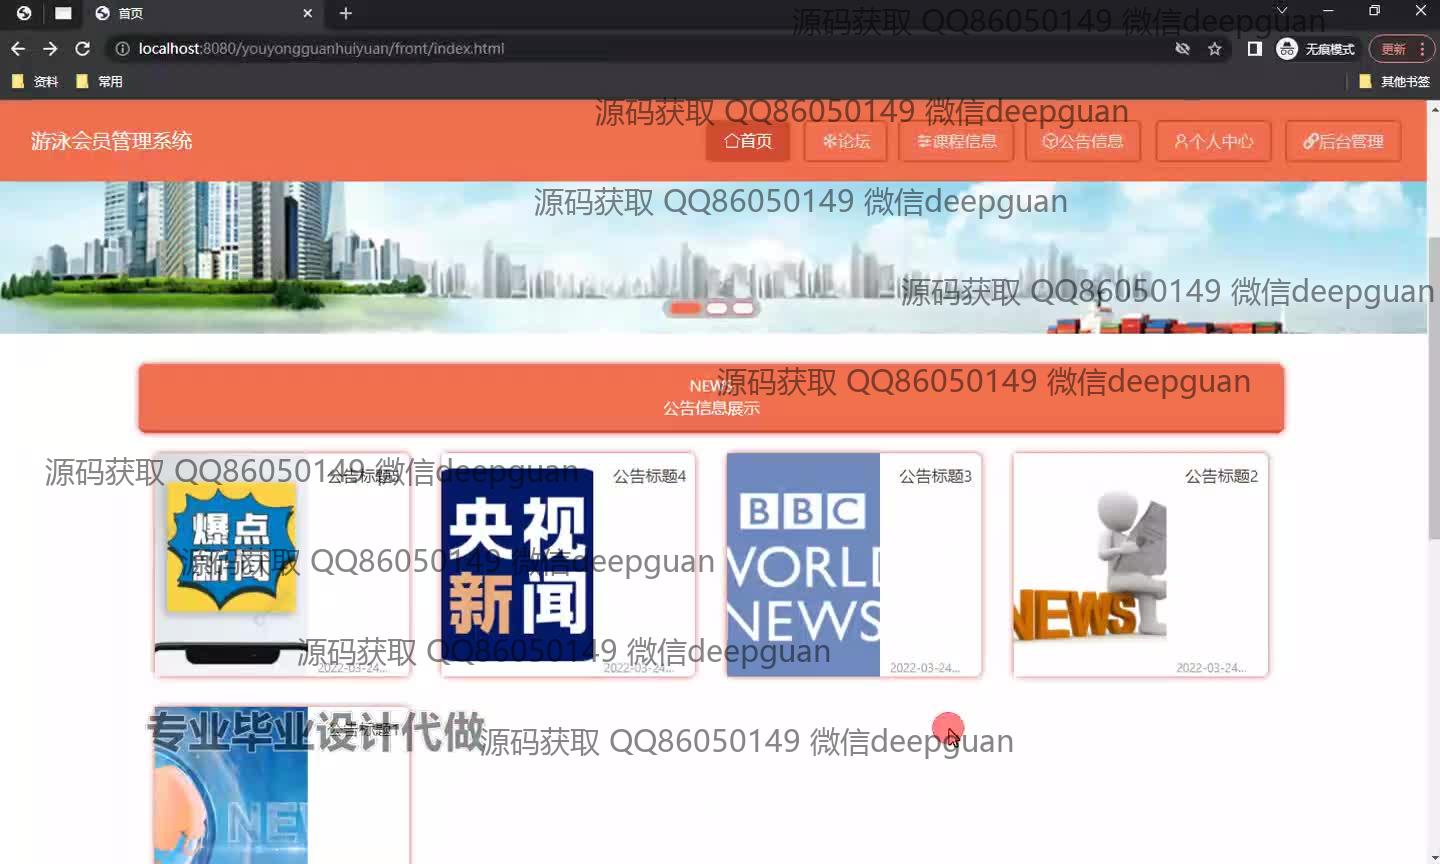Bookmark this page with the star icon
This screenshot has height=864, width=1440.
(1215, 48)
